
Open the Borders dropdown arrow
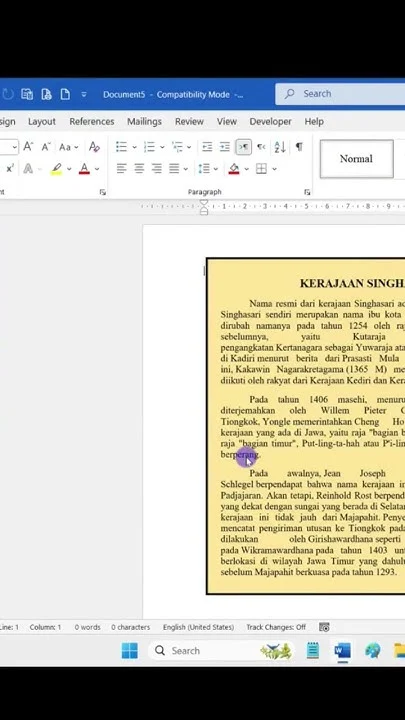[x=274, y=169]
